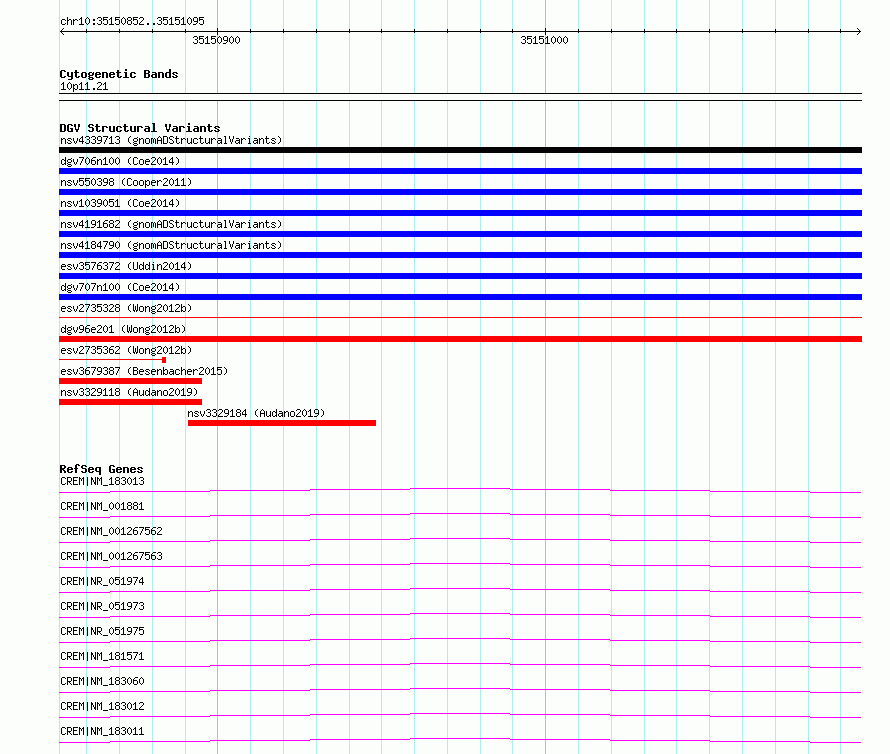This screenshot has height=754, width=890.
Task: Click CREM|NR_051973 transcript label
Action: [x=102, y=606]
